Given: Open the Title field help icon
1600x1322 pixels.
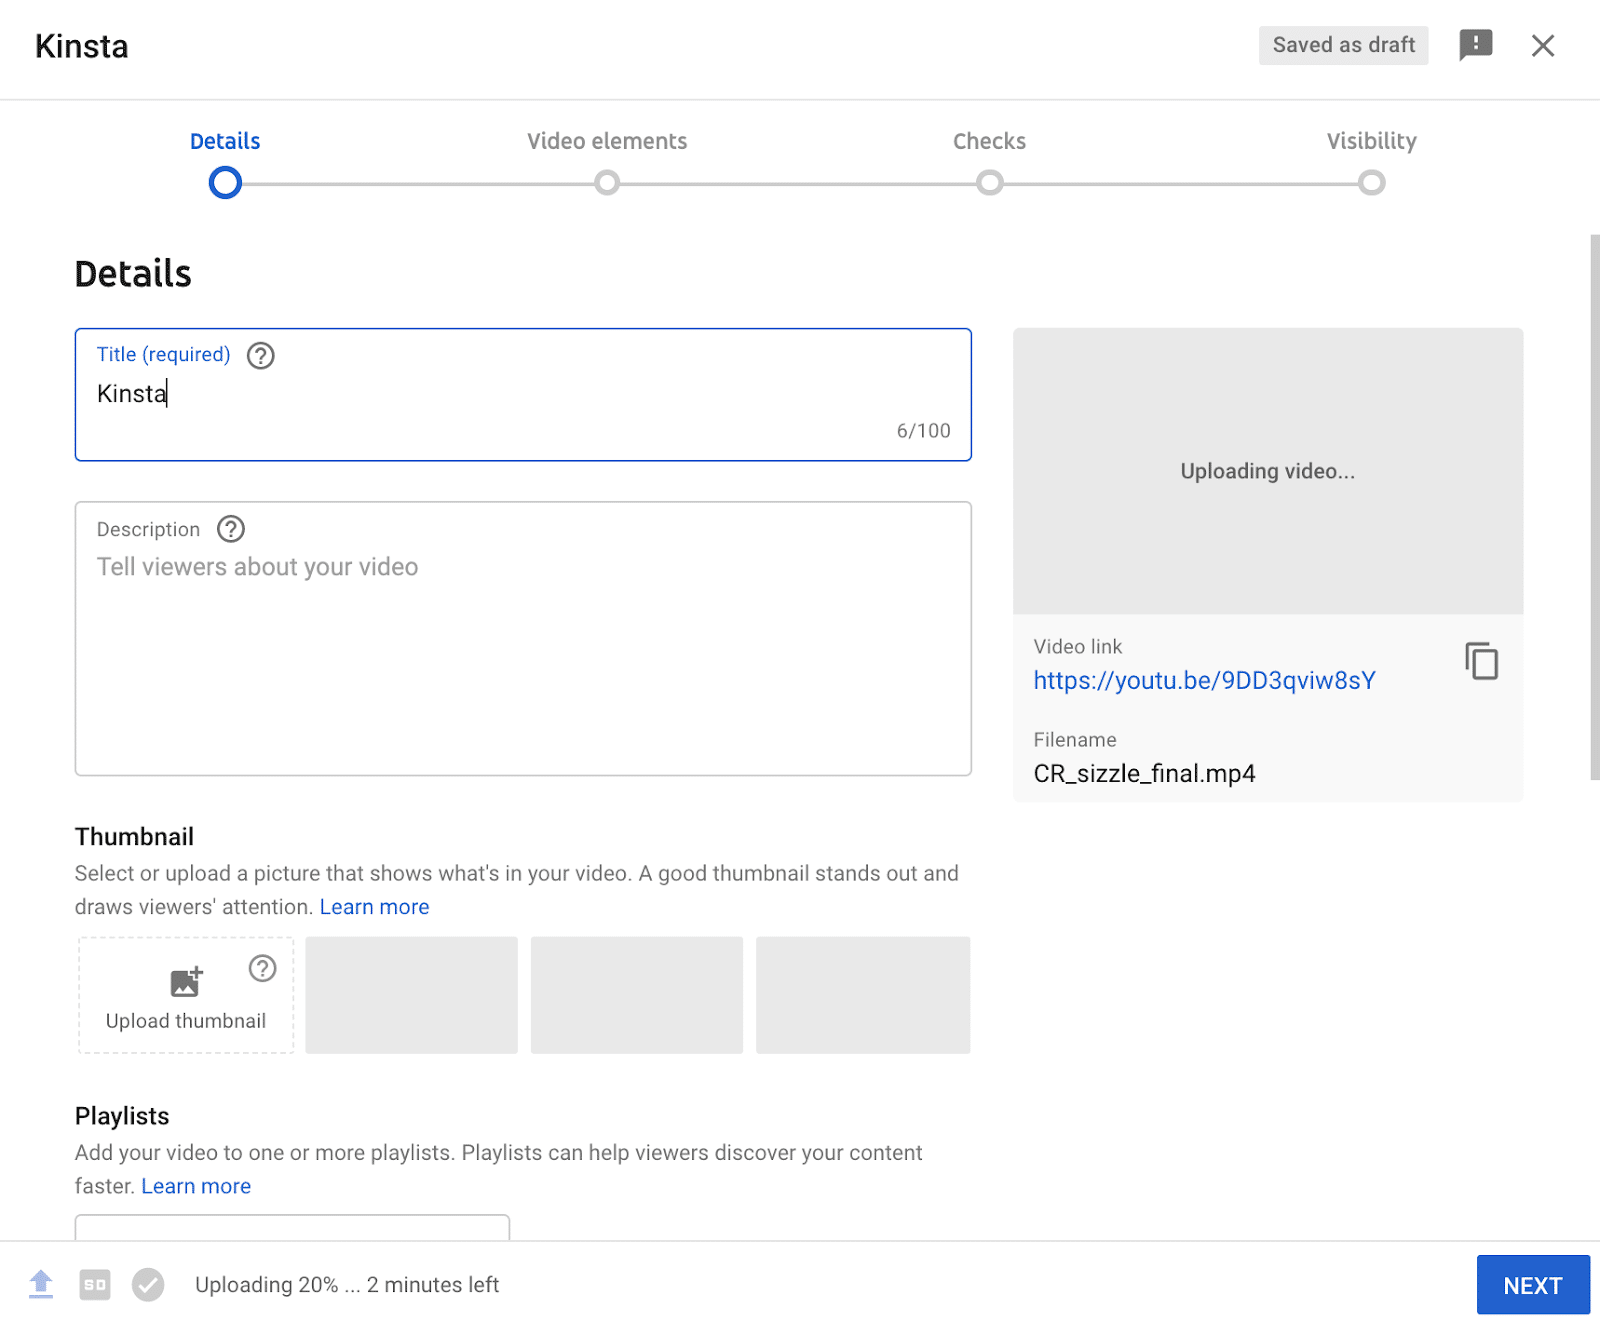Looking at the screenshot, I should 260,356.
